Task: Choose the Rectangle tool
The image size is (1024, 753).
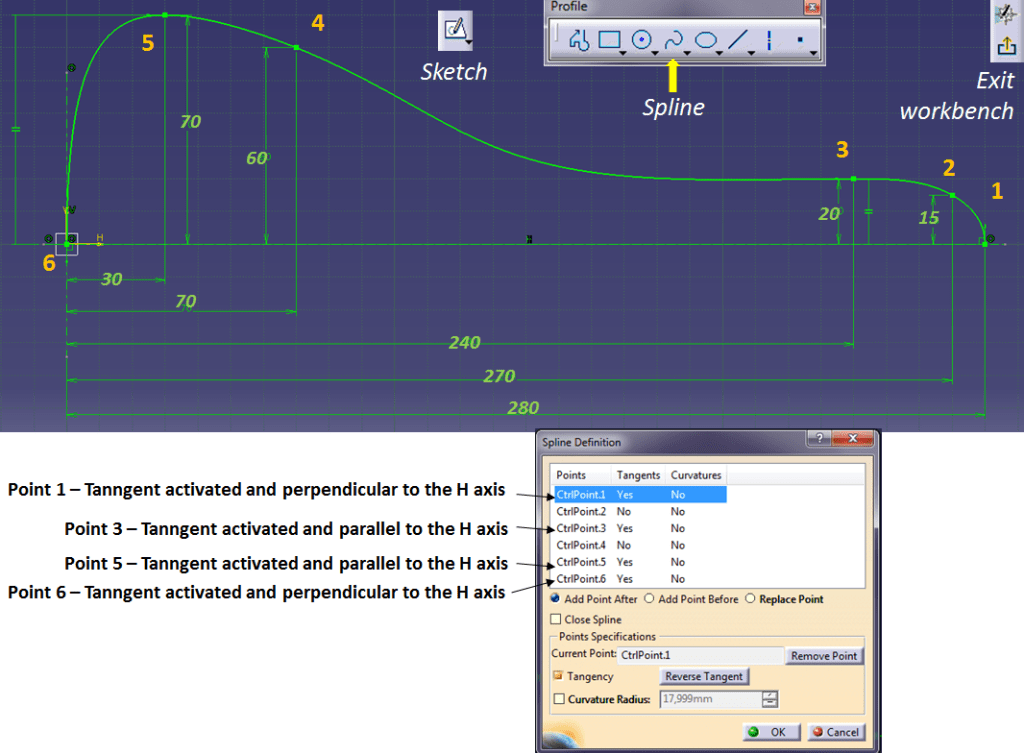Action: tap(609, 40)
